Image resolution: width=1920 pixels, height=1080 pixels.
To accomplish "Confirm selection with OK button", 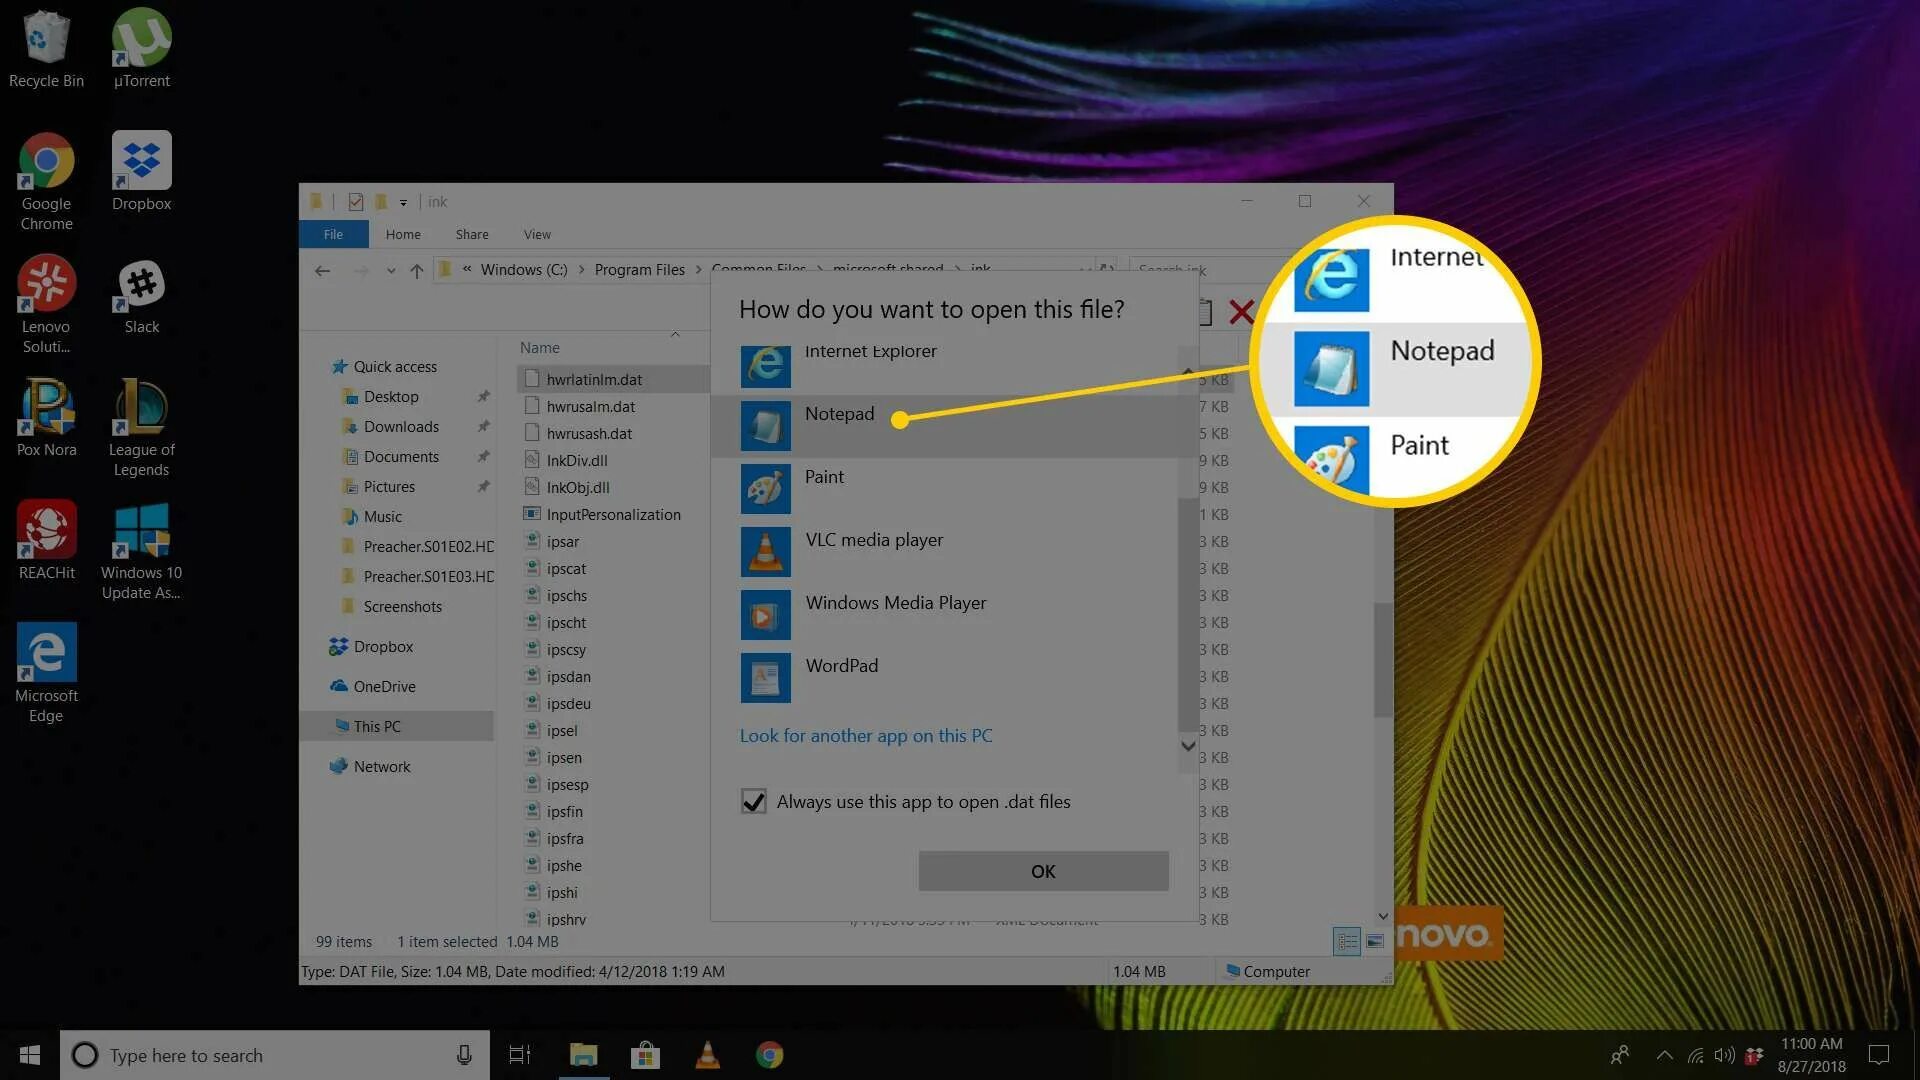I will (1042, 871).
